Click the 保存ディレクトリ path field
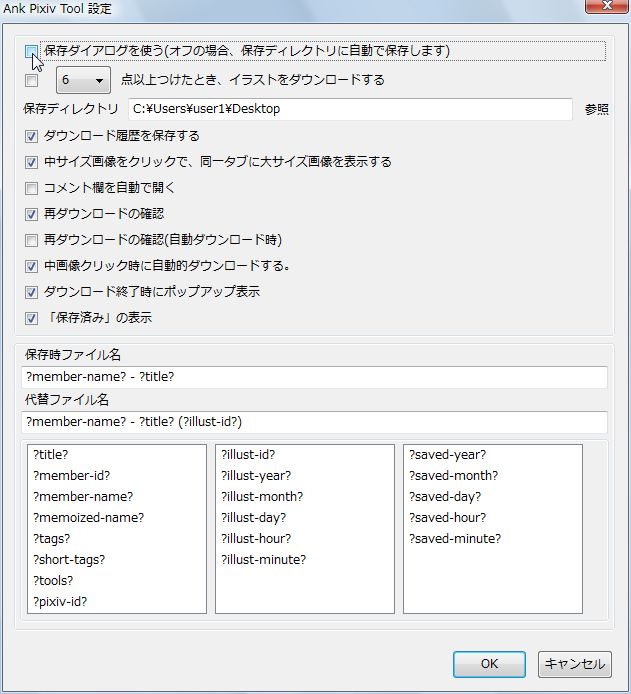Image resolution: width=631 pixels, height=694 pixels. (350, 109)
